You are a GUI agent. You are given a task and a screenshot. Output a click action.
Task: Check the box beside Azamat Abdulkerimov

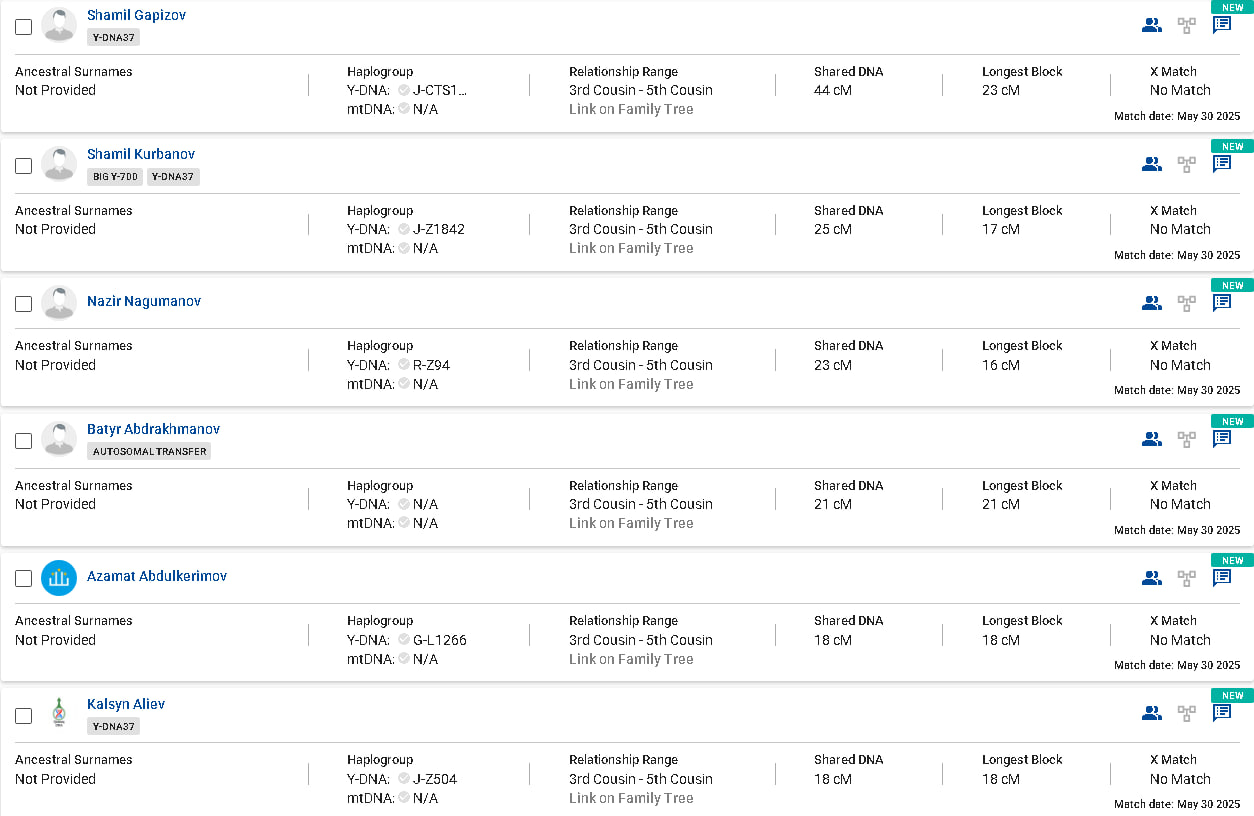24,578
